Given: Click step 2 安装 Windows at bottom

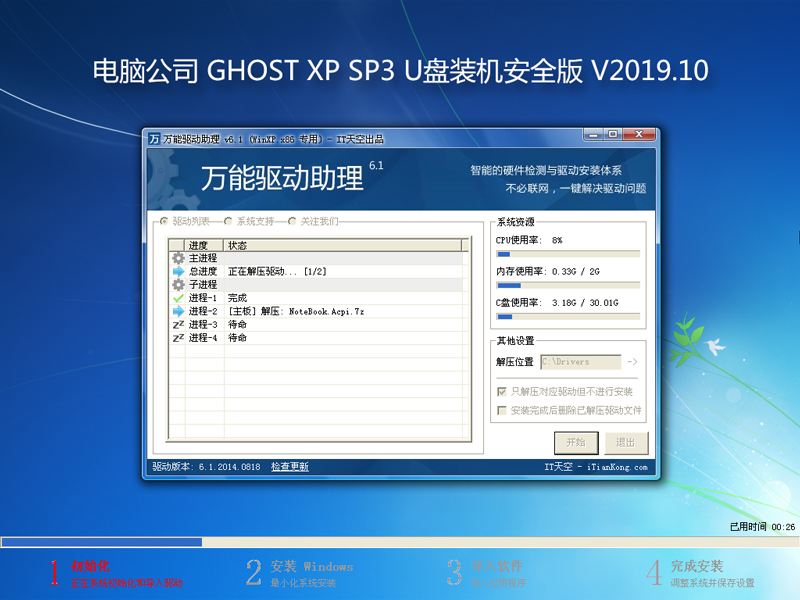Looking at the screenshot, I should point(299,573).
